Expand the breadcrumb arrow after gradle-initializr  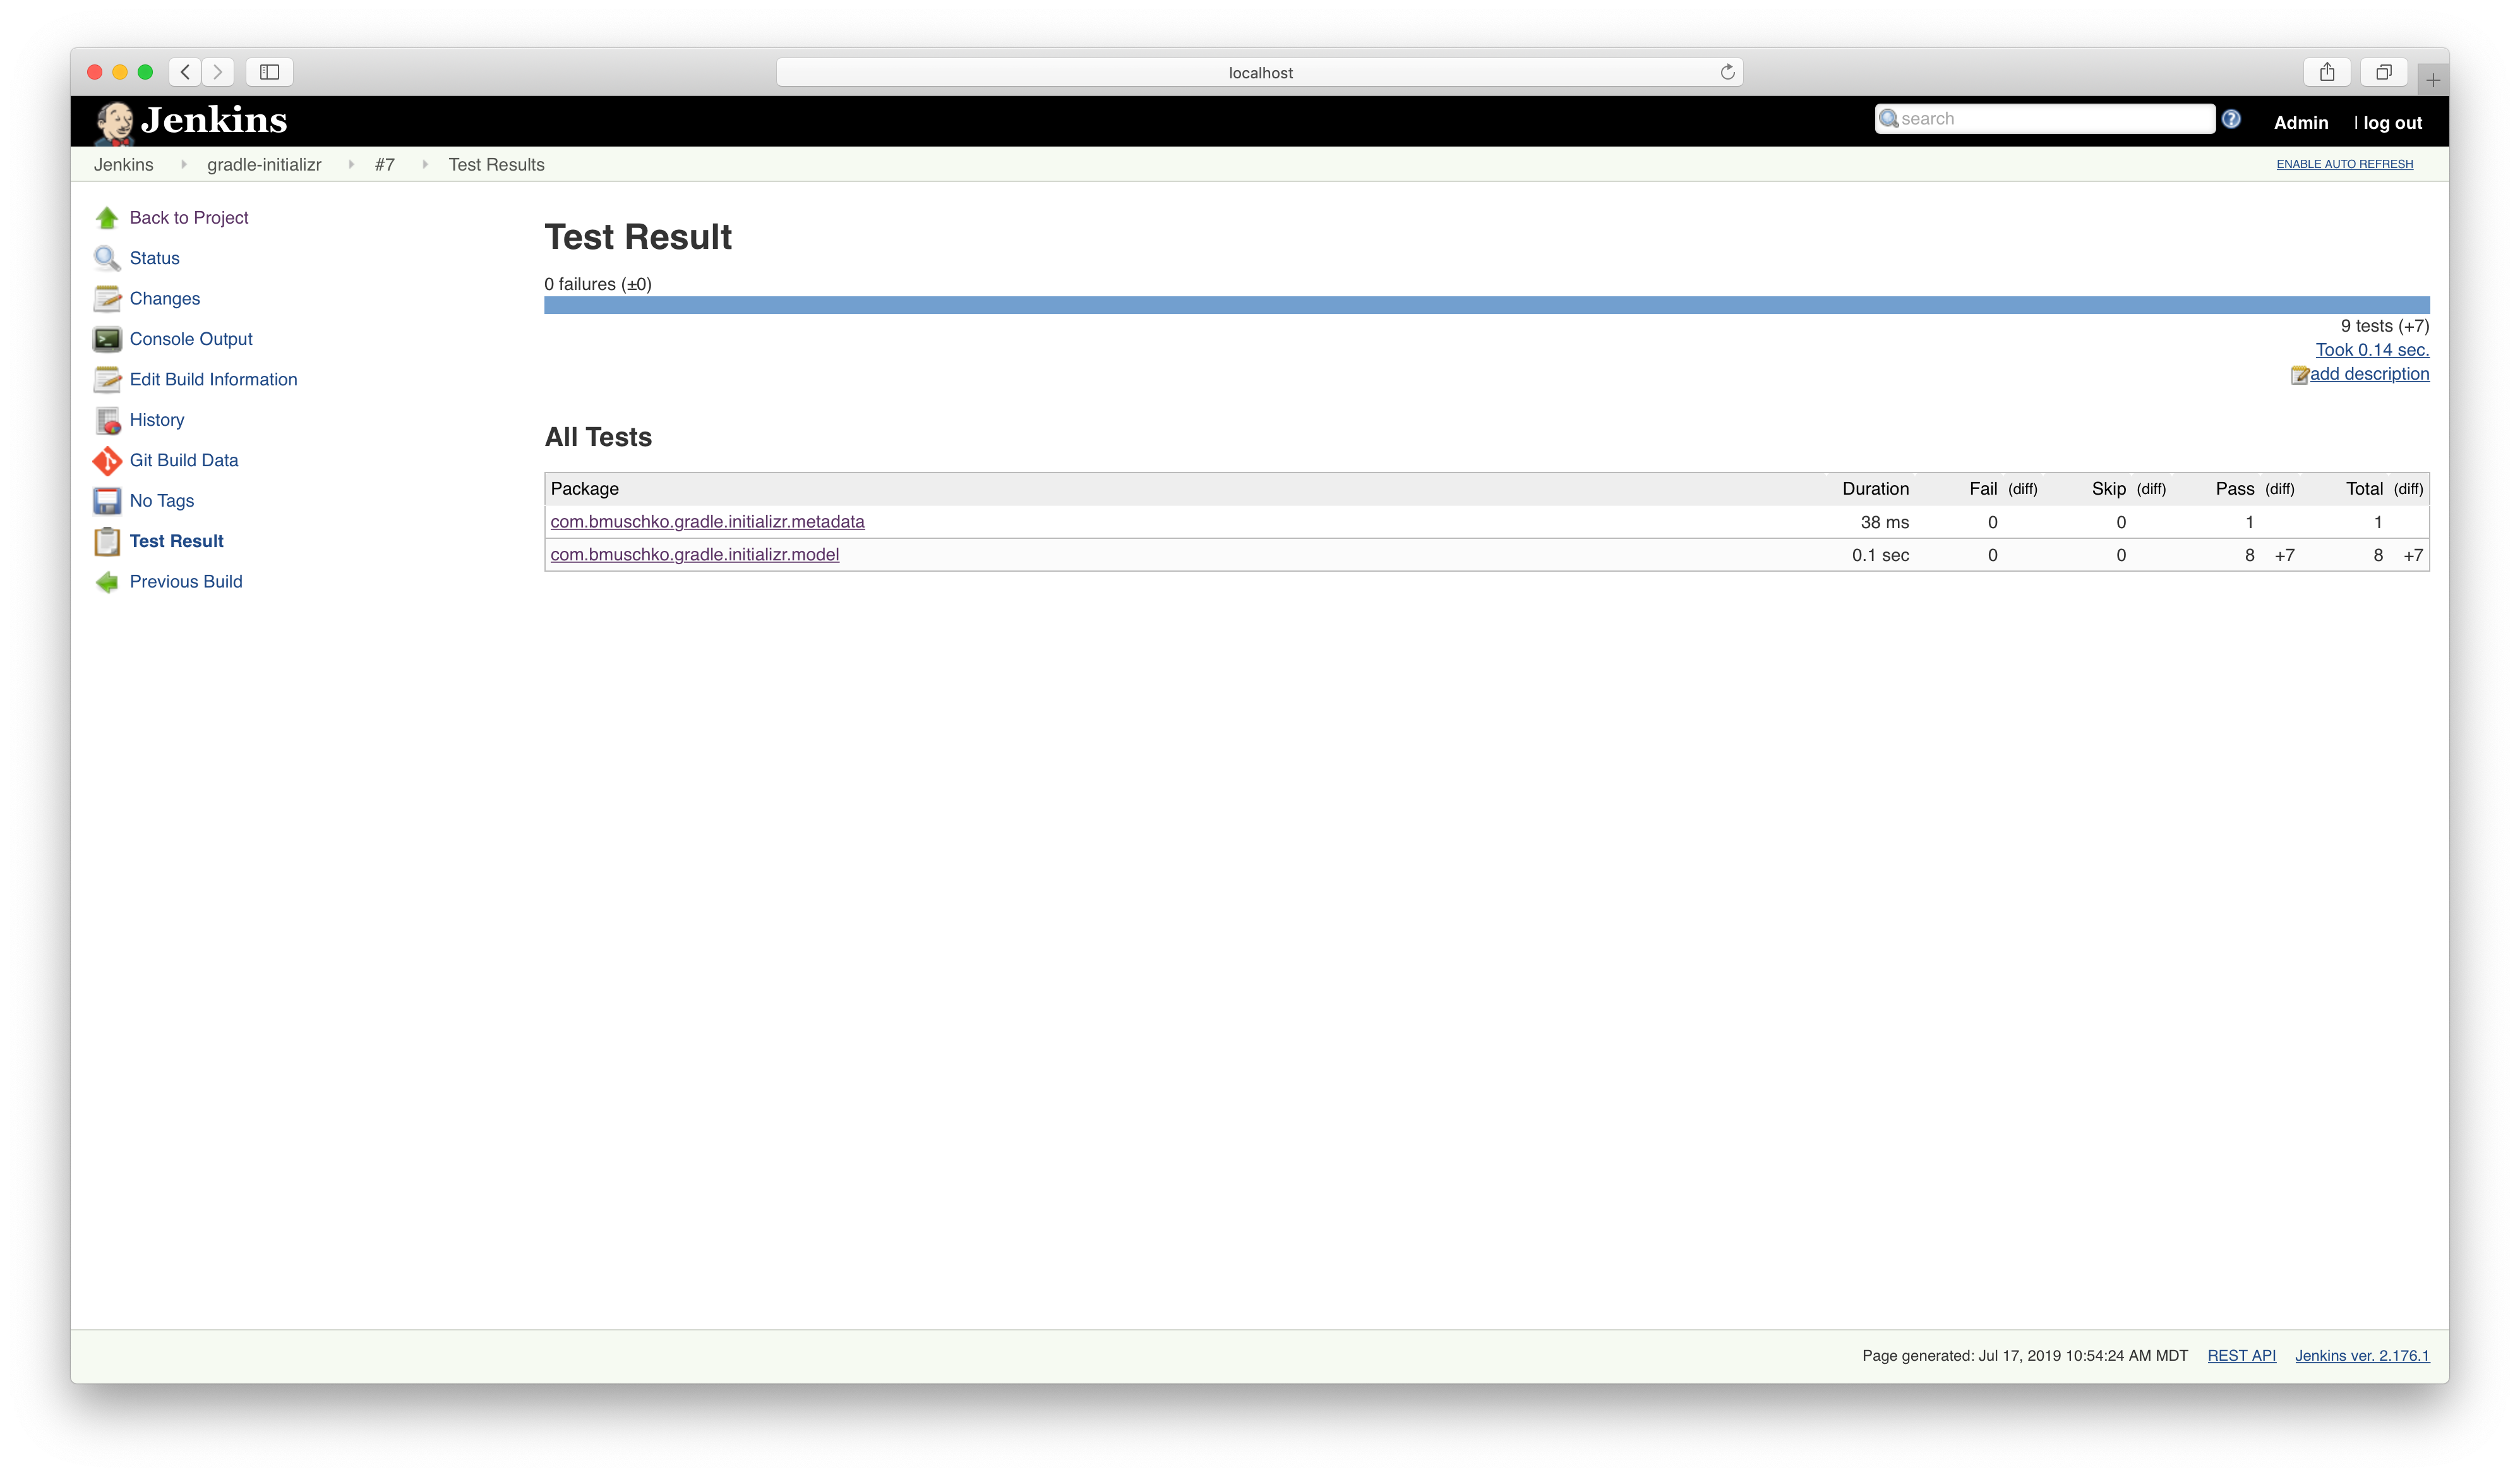click(351, 165)
